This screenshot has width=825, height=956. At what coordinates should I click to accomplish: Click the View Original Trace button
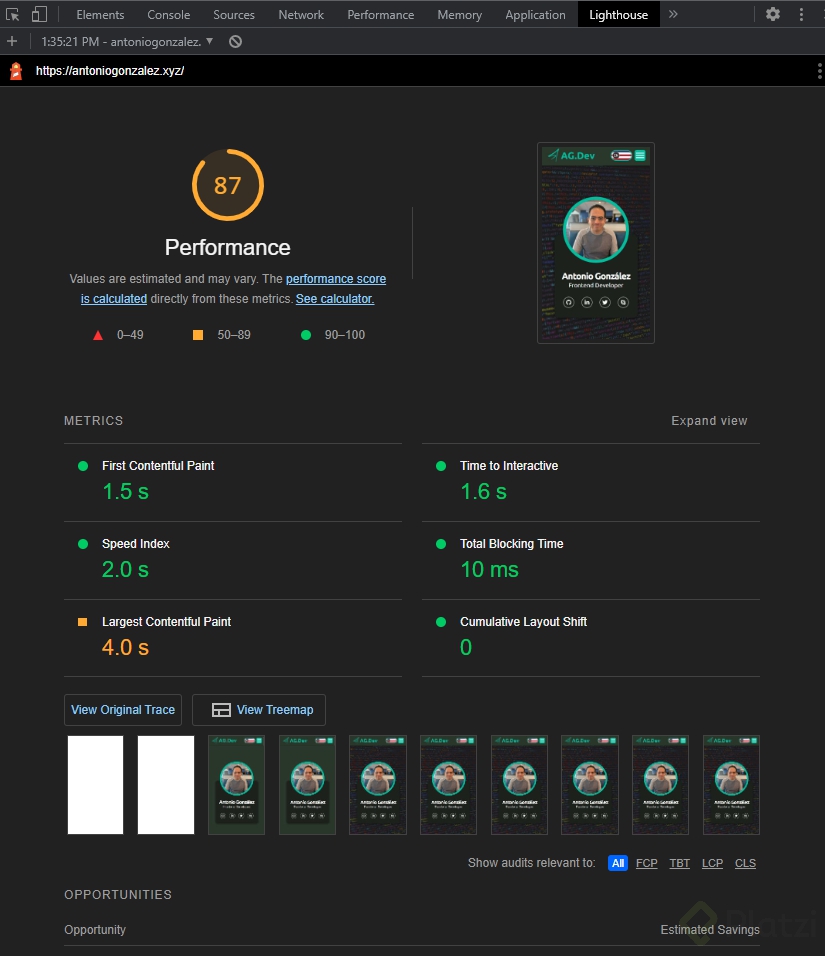(x=122, y=710)
